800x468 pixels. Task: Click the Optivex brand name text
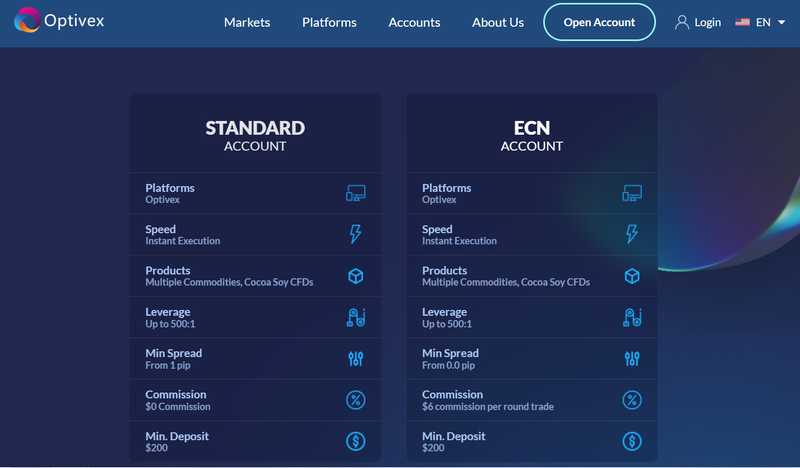pyautogui.click(x=74, y=20)
